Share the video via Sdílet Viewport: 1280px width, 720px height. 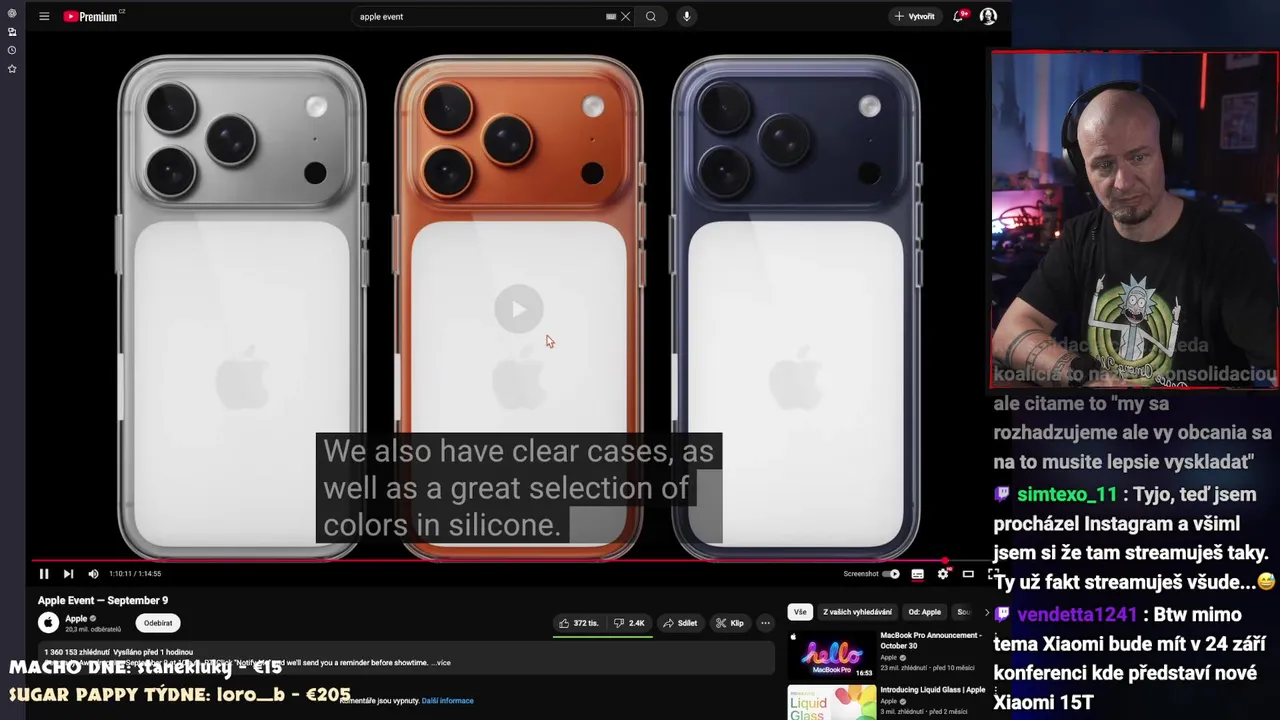click(680, 623)
